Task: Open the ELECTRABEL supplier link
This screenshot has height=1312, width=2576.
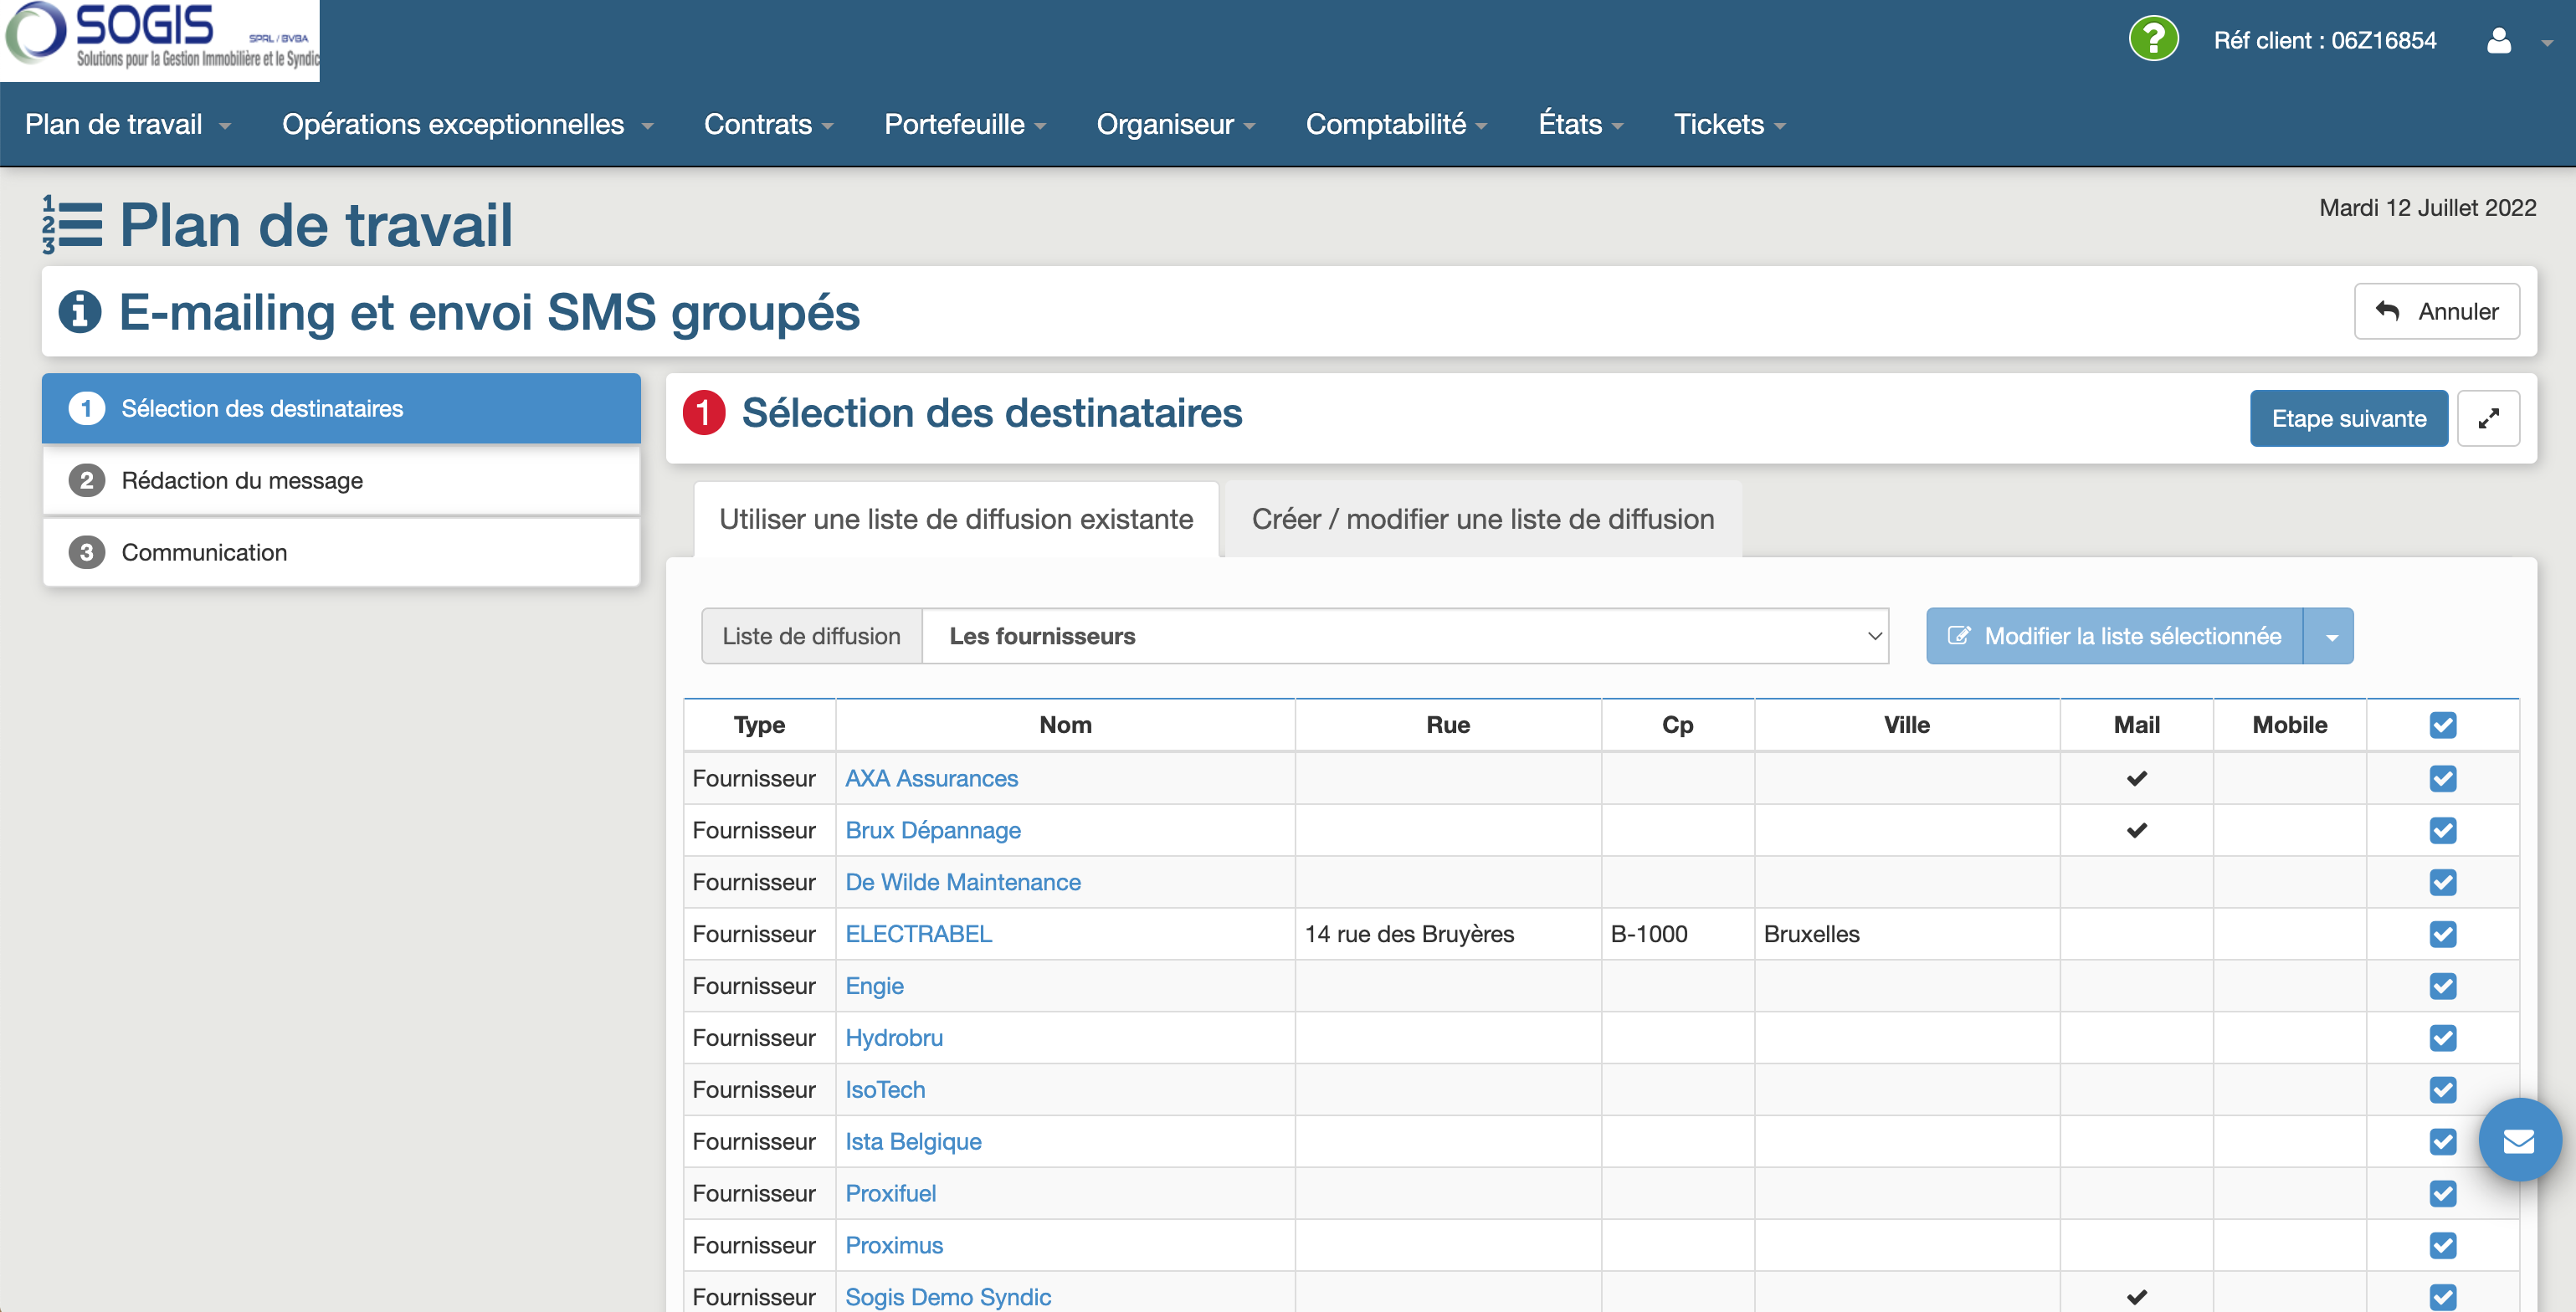Action: 918,934
